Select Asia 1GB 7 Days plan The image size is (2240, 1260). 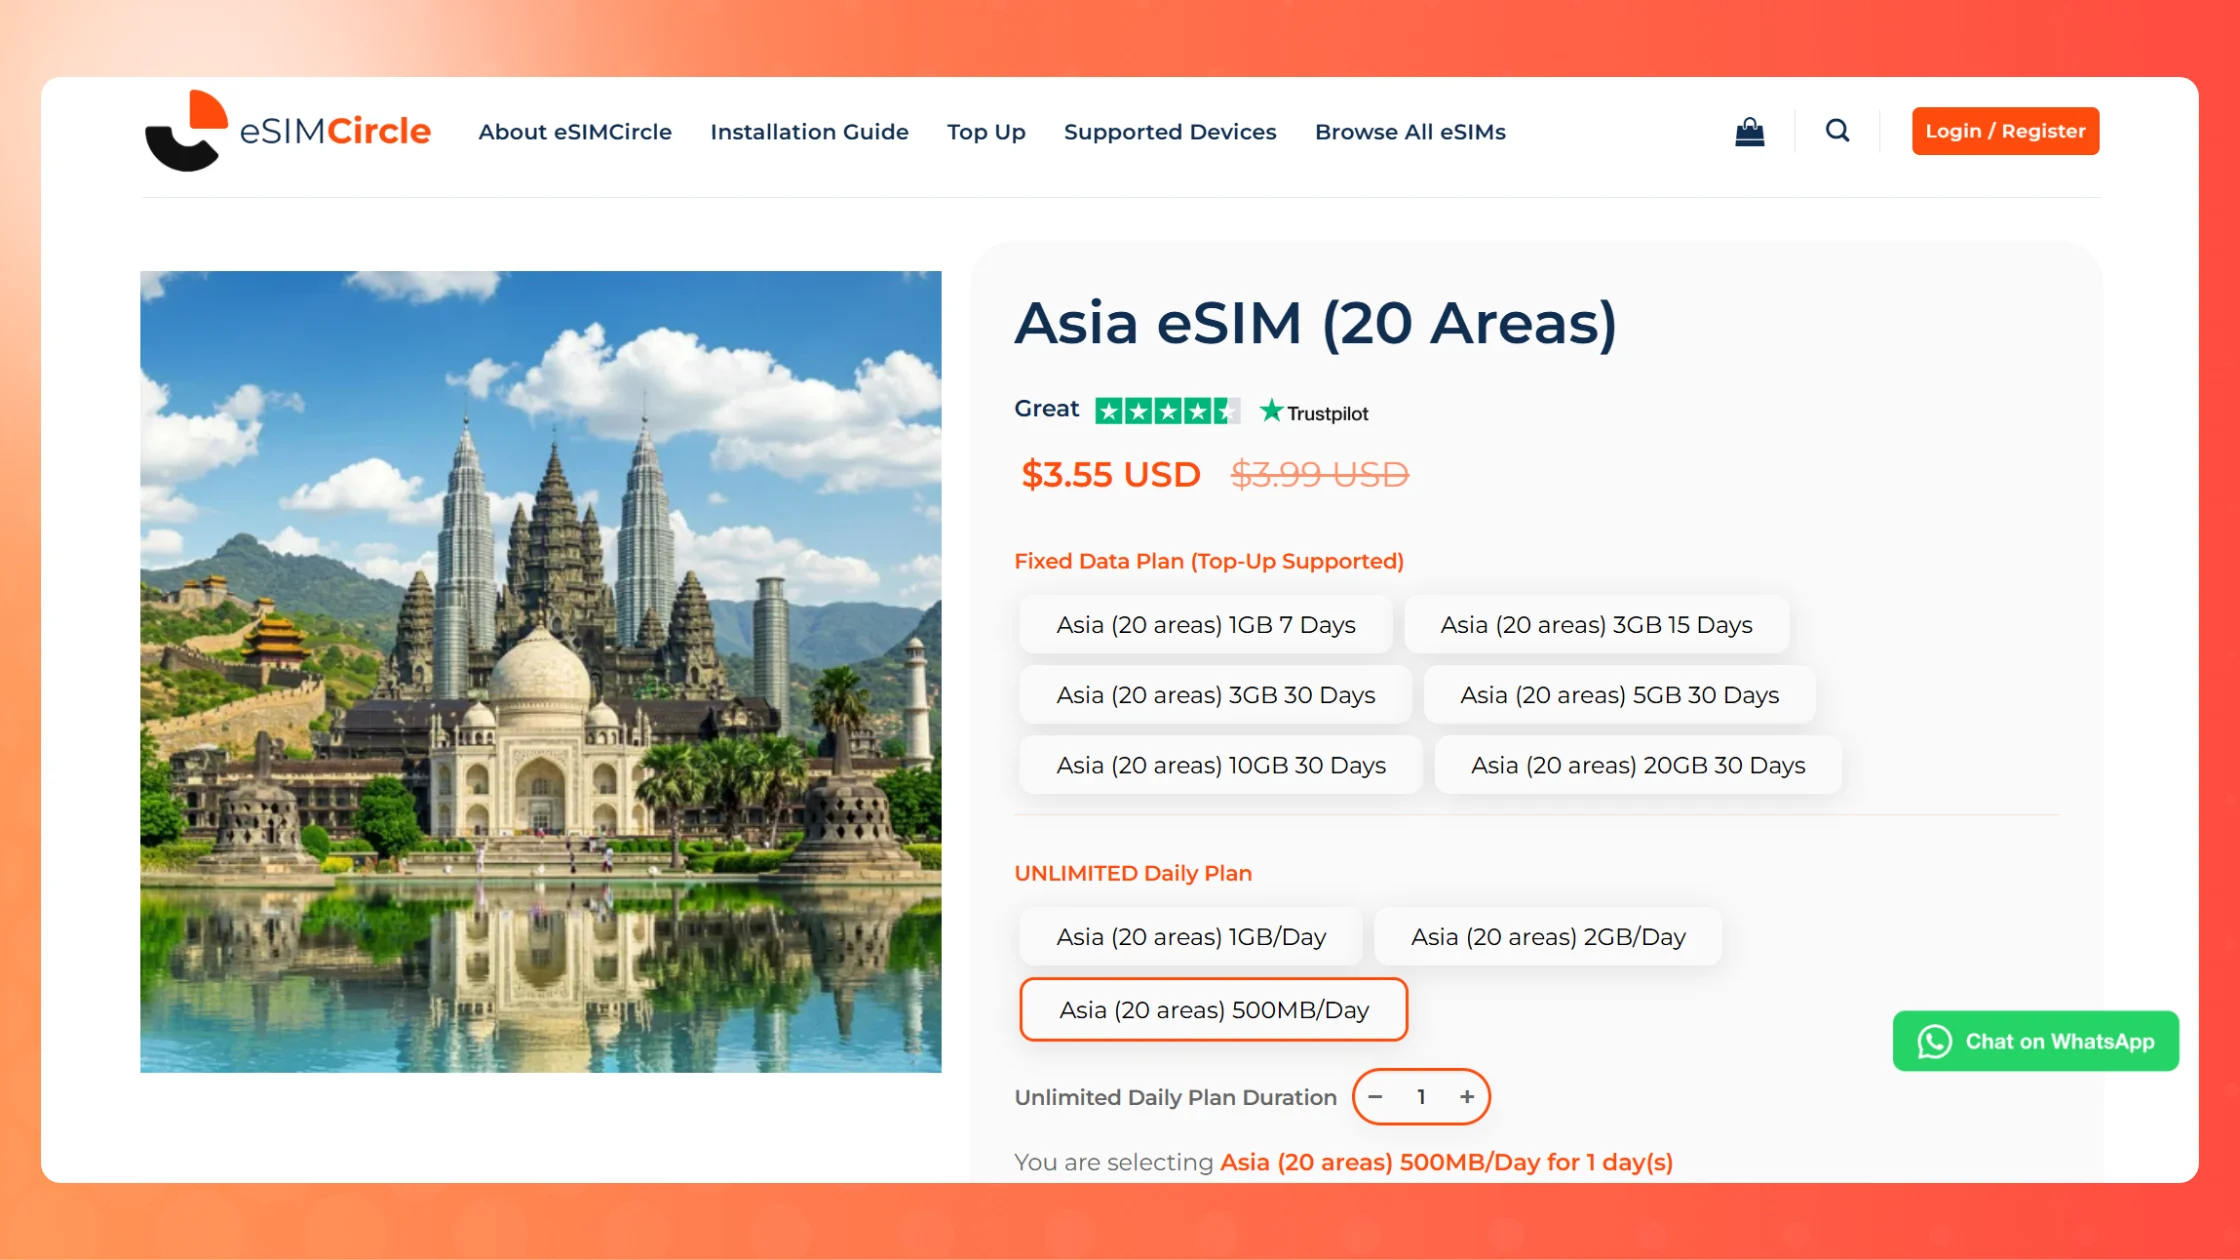tap(1205, 625)
